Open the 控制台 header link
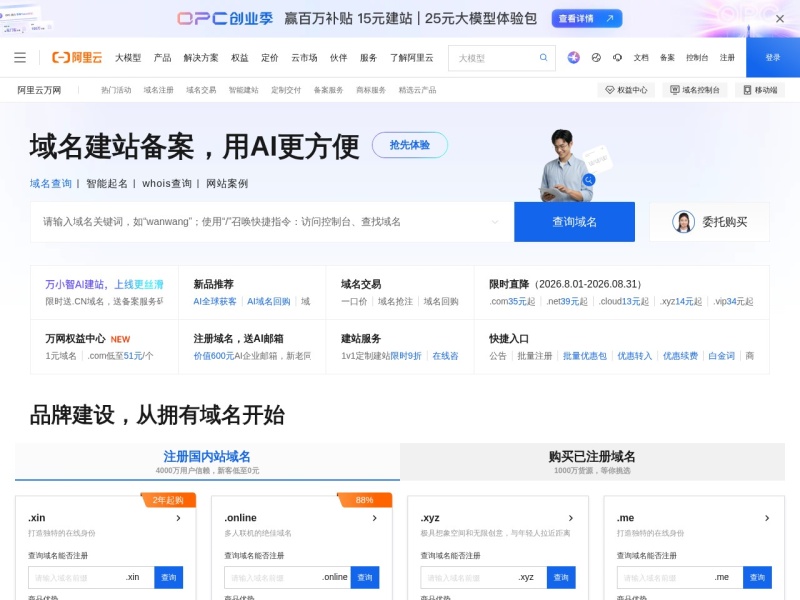The image size is (800, 600). tap(697, 58)
